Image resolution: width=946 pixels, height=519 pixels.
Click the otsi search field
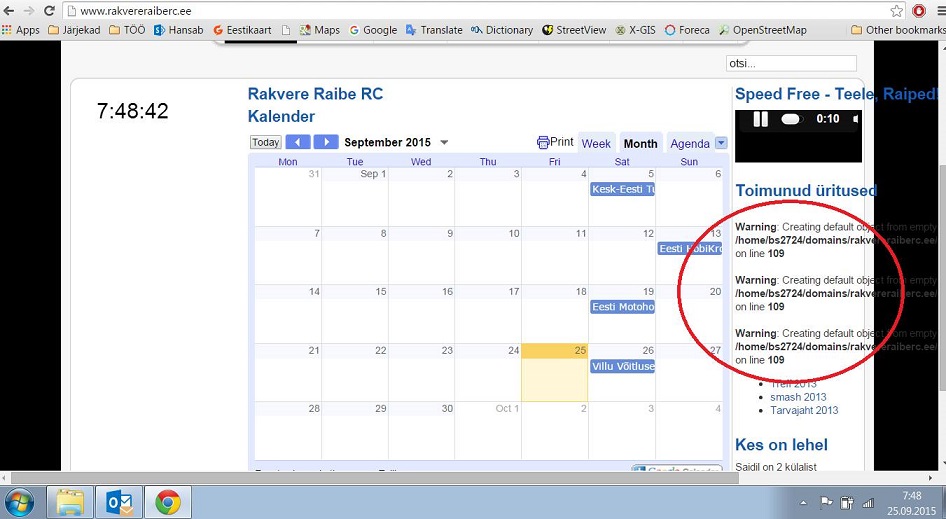click(791, 63)
